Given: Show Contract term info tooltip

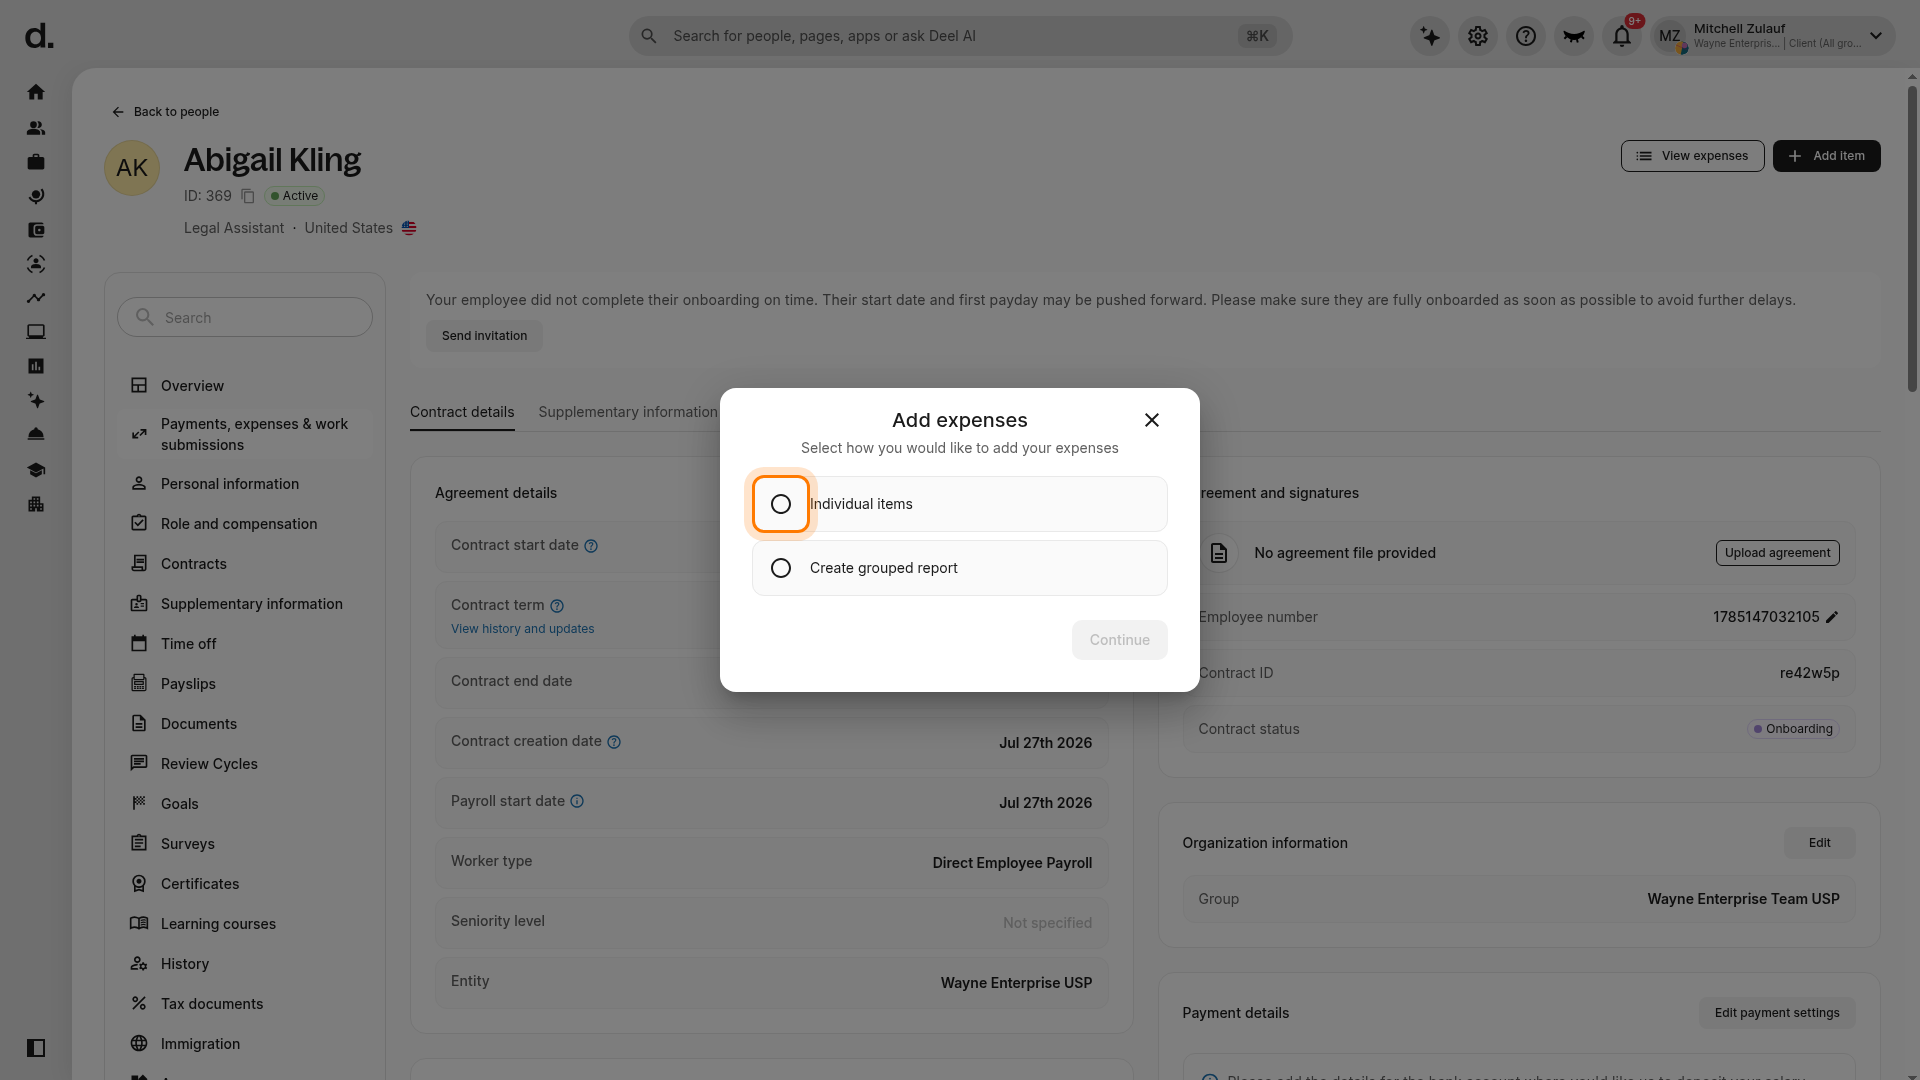Looking at the screenshot, I should [x=557, y=606].
